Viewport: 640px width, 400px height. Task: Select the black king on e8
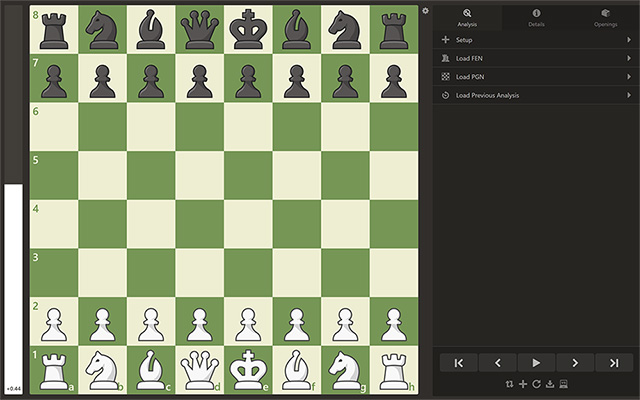pyautogui.click(x=248, y=29)
